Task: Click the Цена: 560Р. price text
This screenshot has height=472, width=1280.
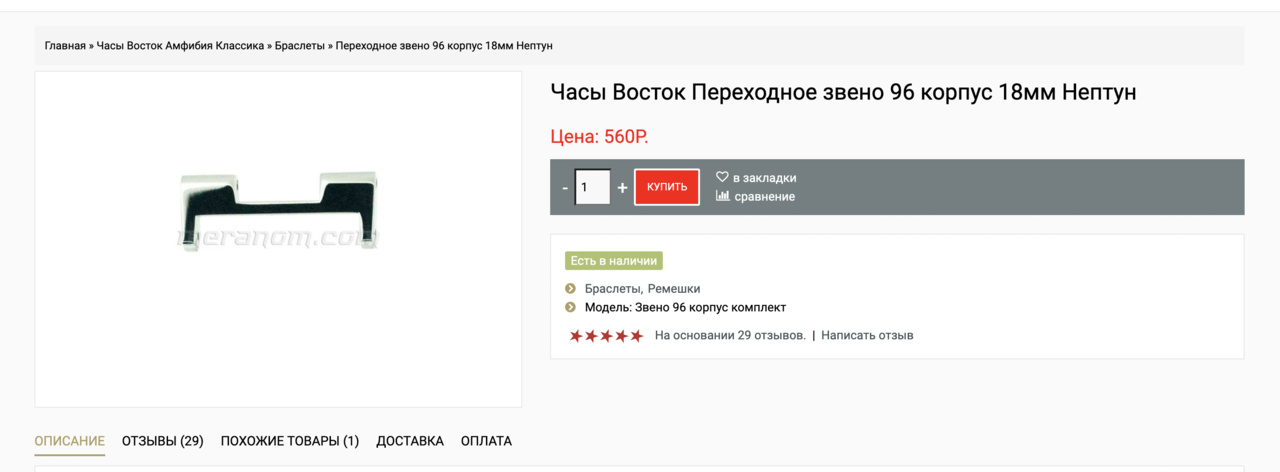Action: pyautogui.click(x=599, y=137)
